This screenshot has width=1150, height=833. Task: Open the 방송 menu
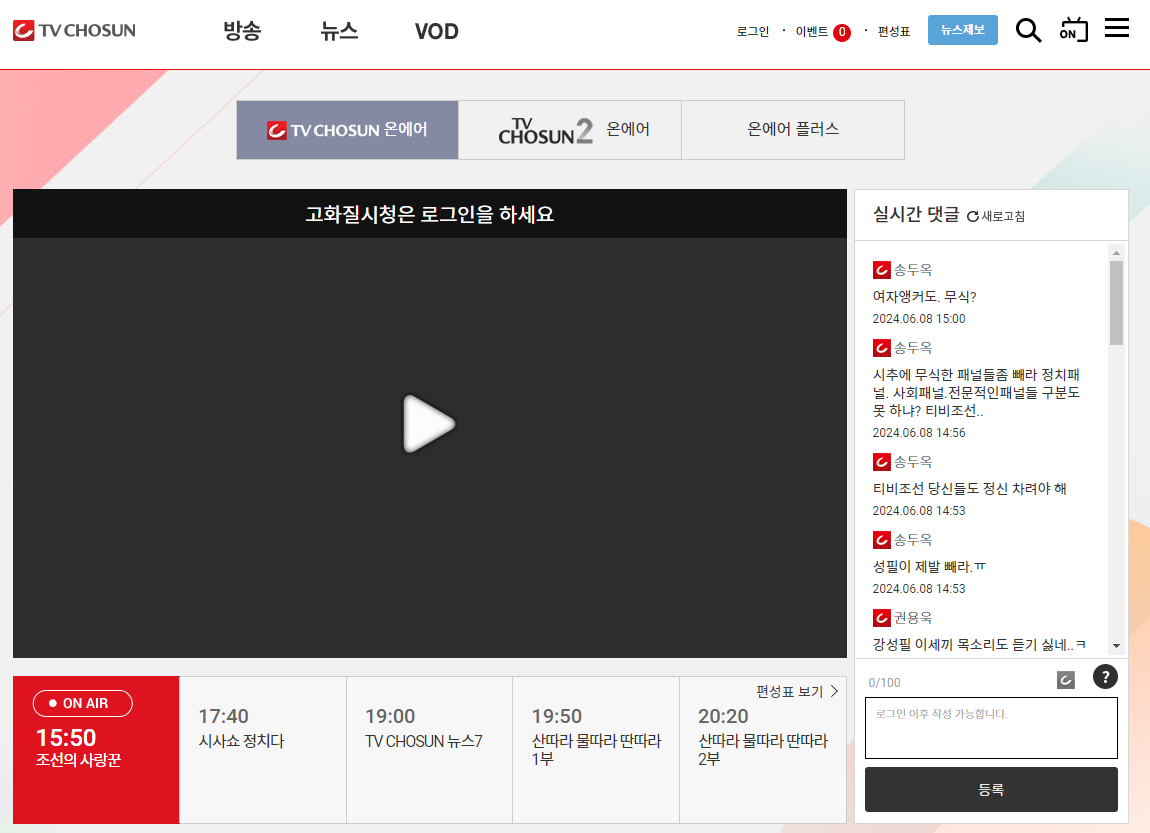coord(241,31)
